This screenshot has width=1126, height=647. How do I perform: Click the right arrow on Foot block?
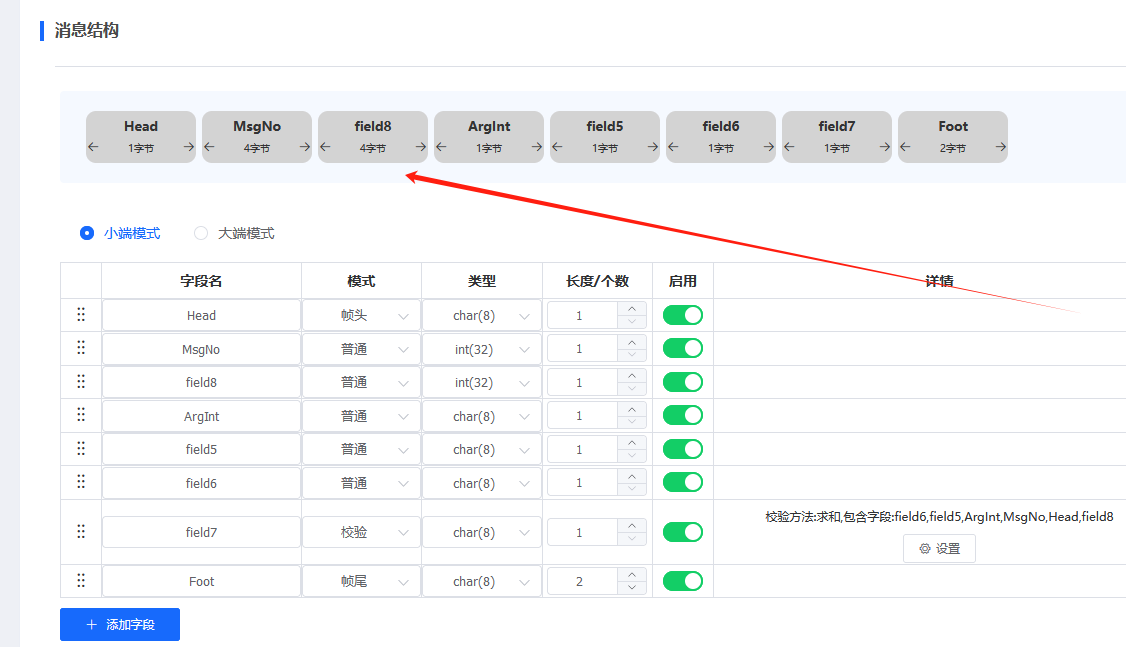1000,147
